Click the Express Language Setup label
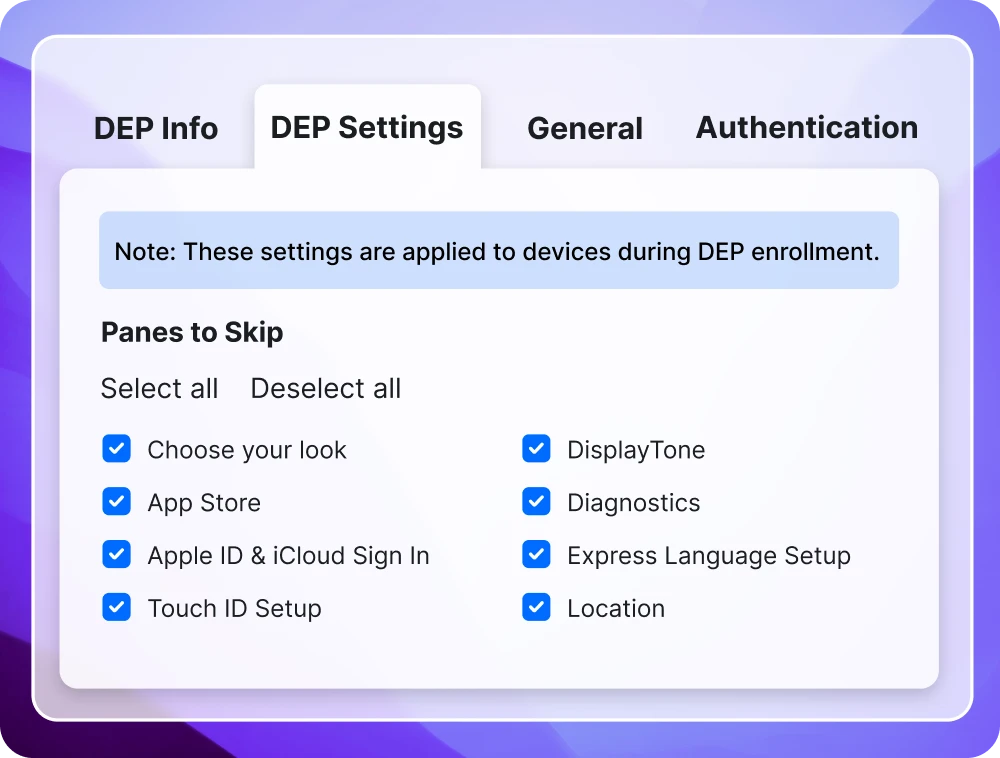 point(709,556)
